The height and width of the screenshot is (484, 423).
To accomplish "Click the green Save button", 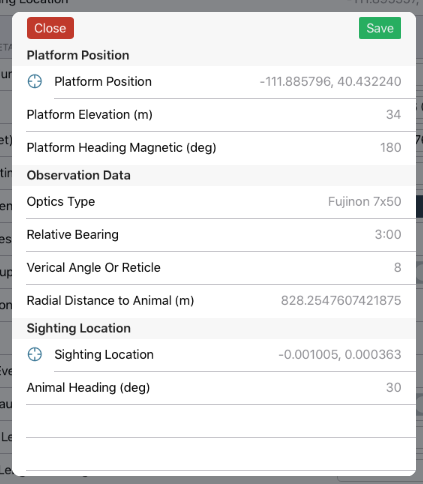I will pyautogui.click(x=380, y=28).
